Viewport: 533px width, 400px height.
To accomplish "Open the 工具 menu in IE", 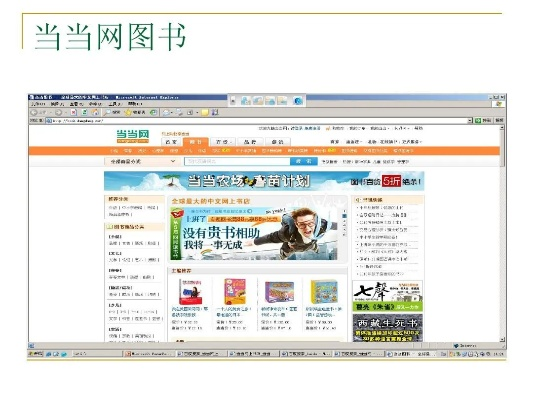I will coord(115,104).
